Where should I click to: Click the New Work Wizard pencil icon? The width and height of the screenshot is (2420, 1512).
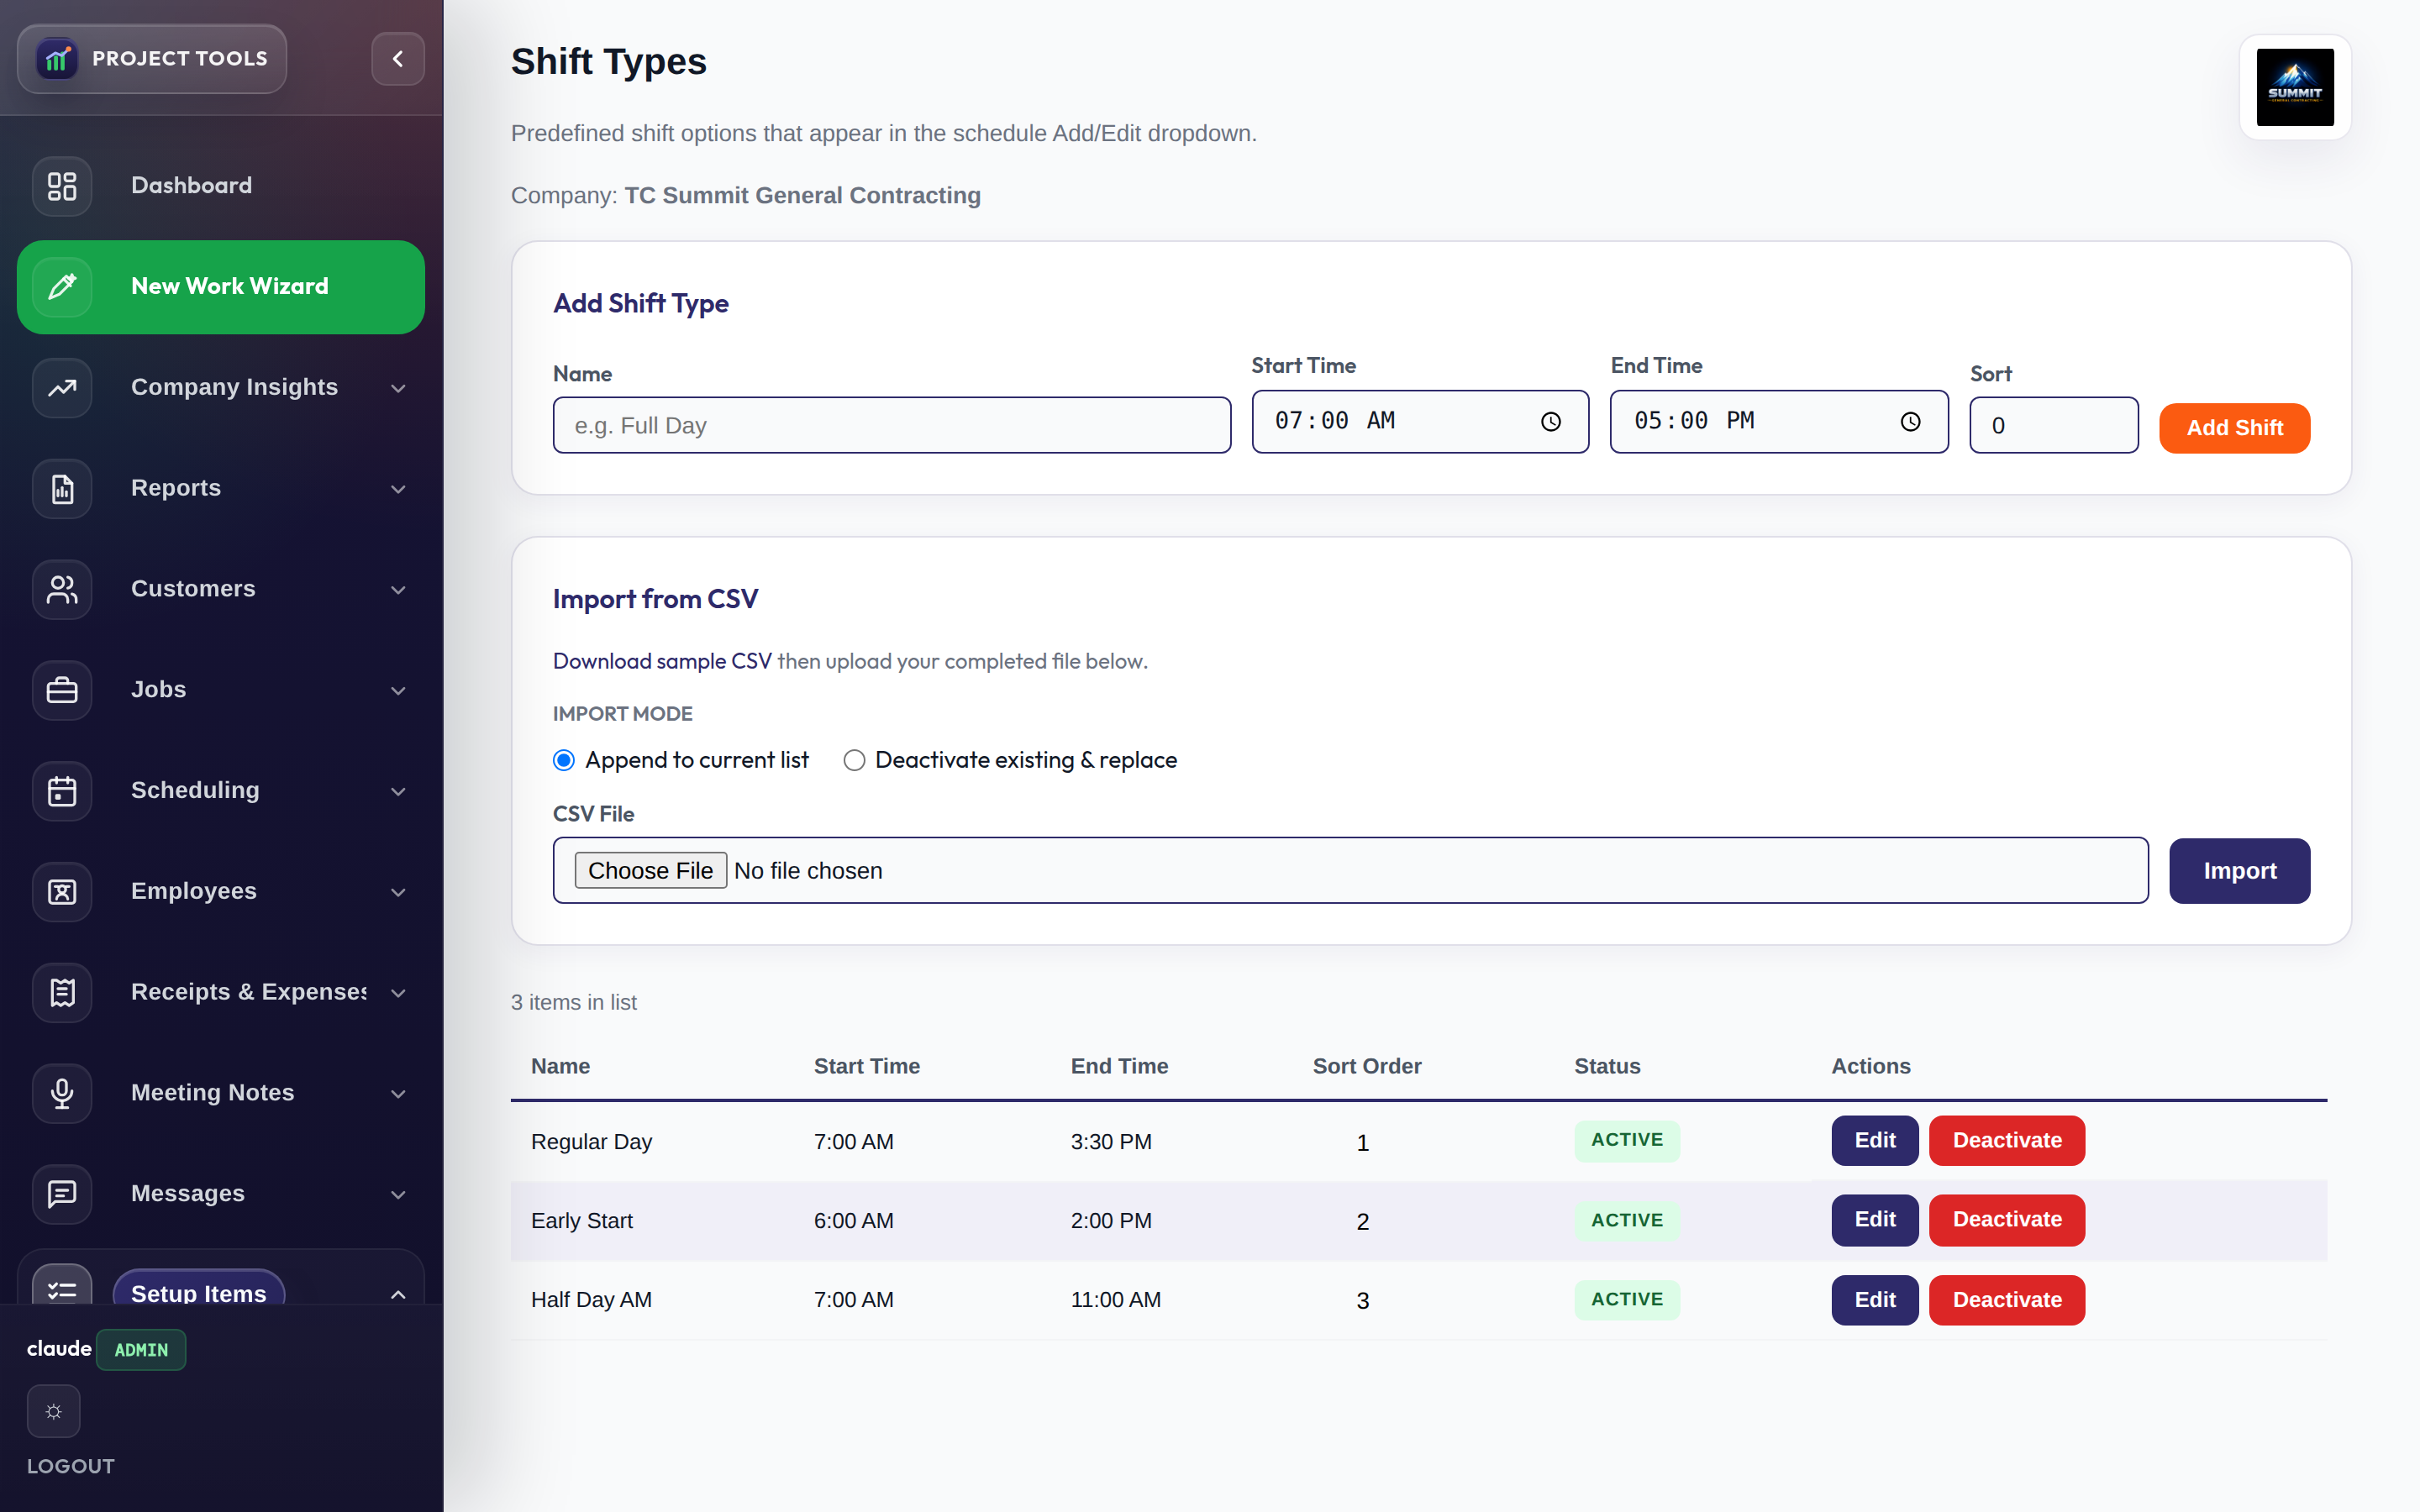click(x=62, y=287)
